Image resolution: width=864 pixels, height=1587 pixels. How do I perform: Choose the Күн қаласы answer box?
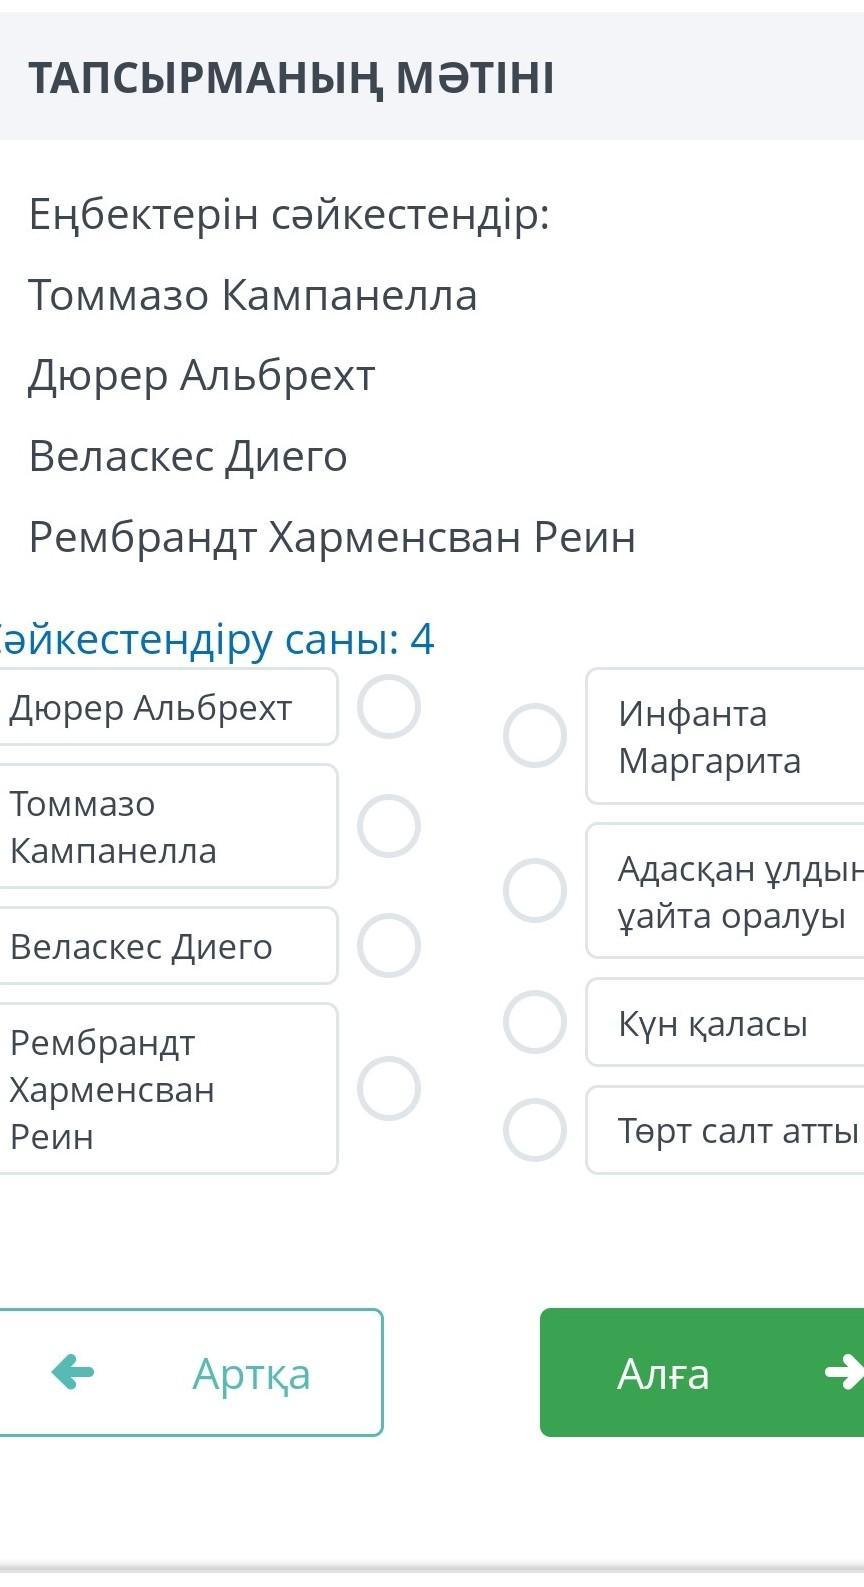pos(724,1023)
